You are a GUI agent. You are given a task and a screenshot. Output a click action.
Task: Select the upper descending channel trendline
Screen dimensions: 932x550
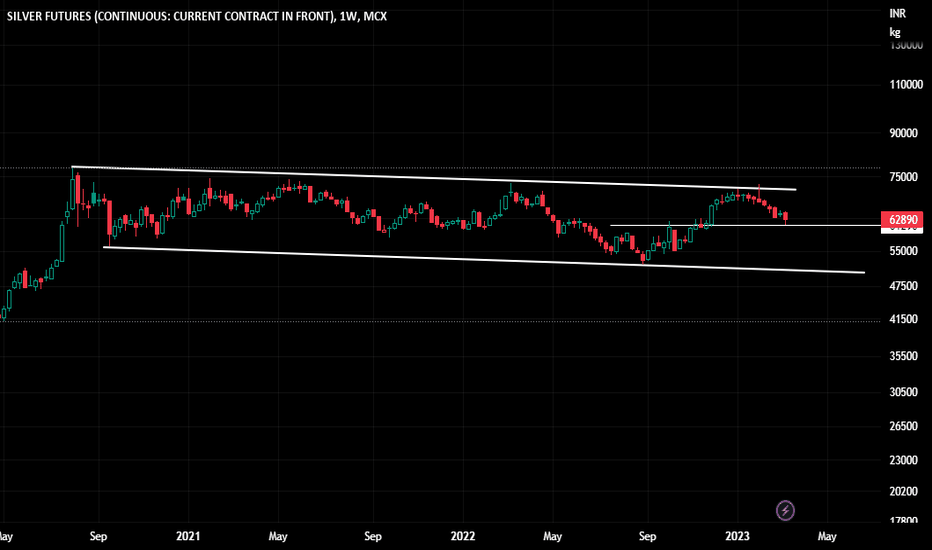[434, 178]
